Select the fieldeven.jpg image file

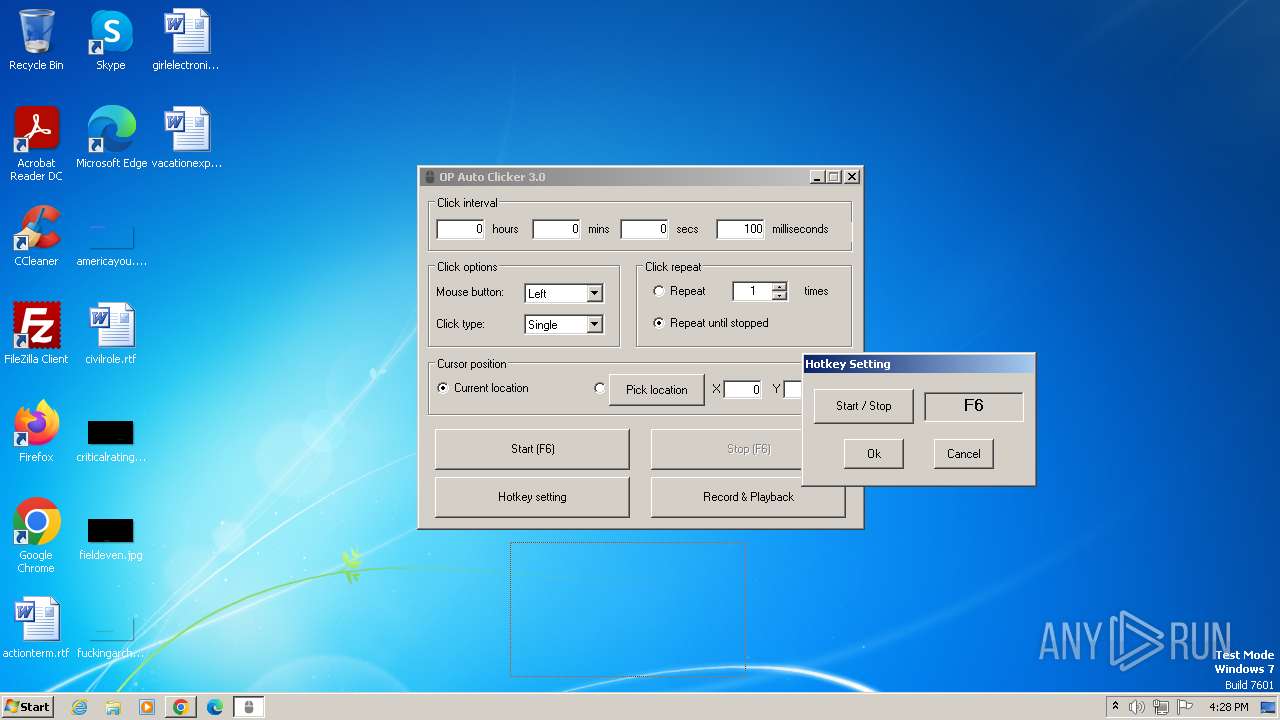(111, 538)
